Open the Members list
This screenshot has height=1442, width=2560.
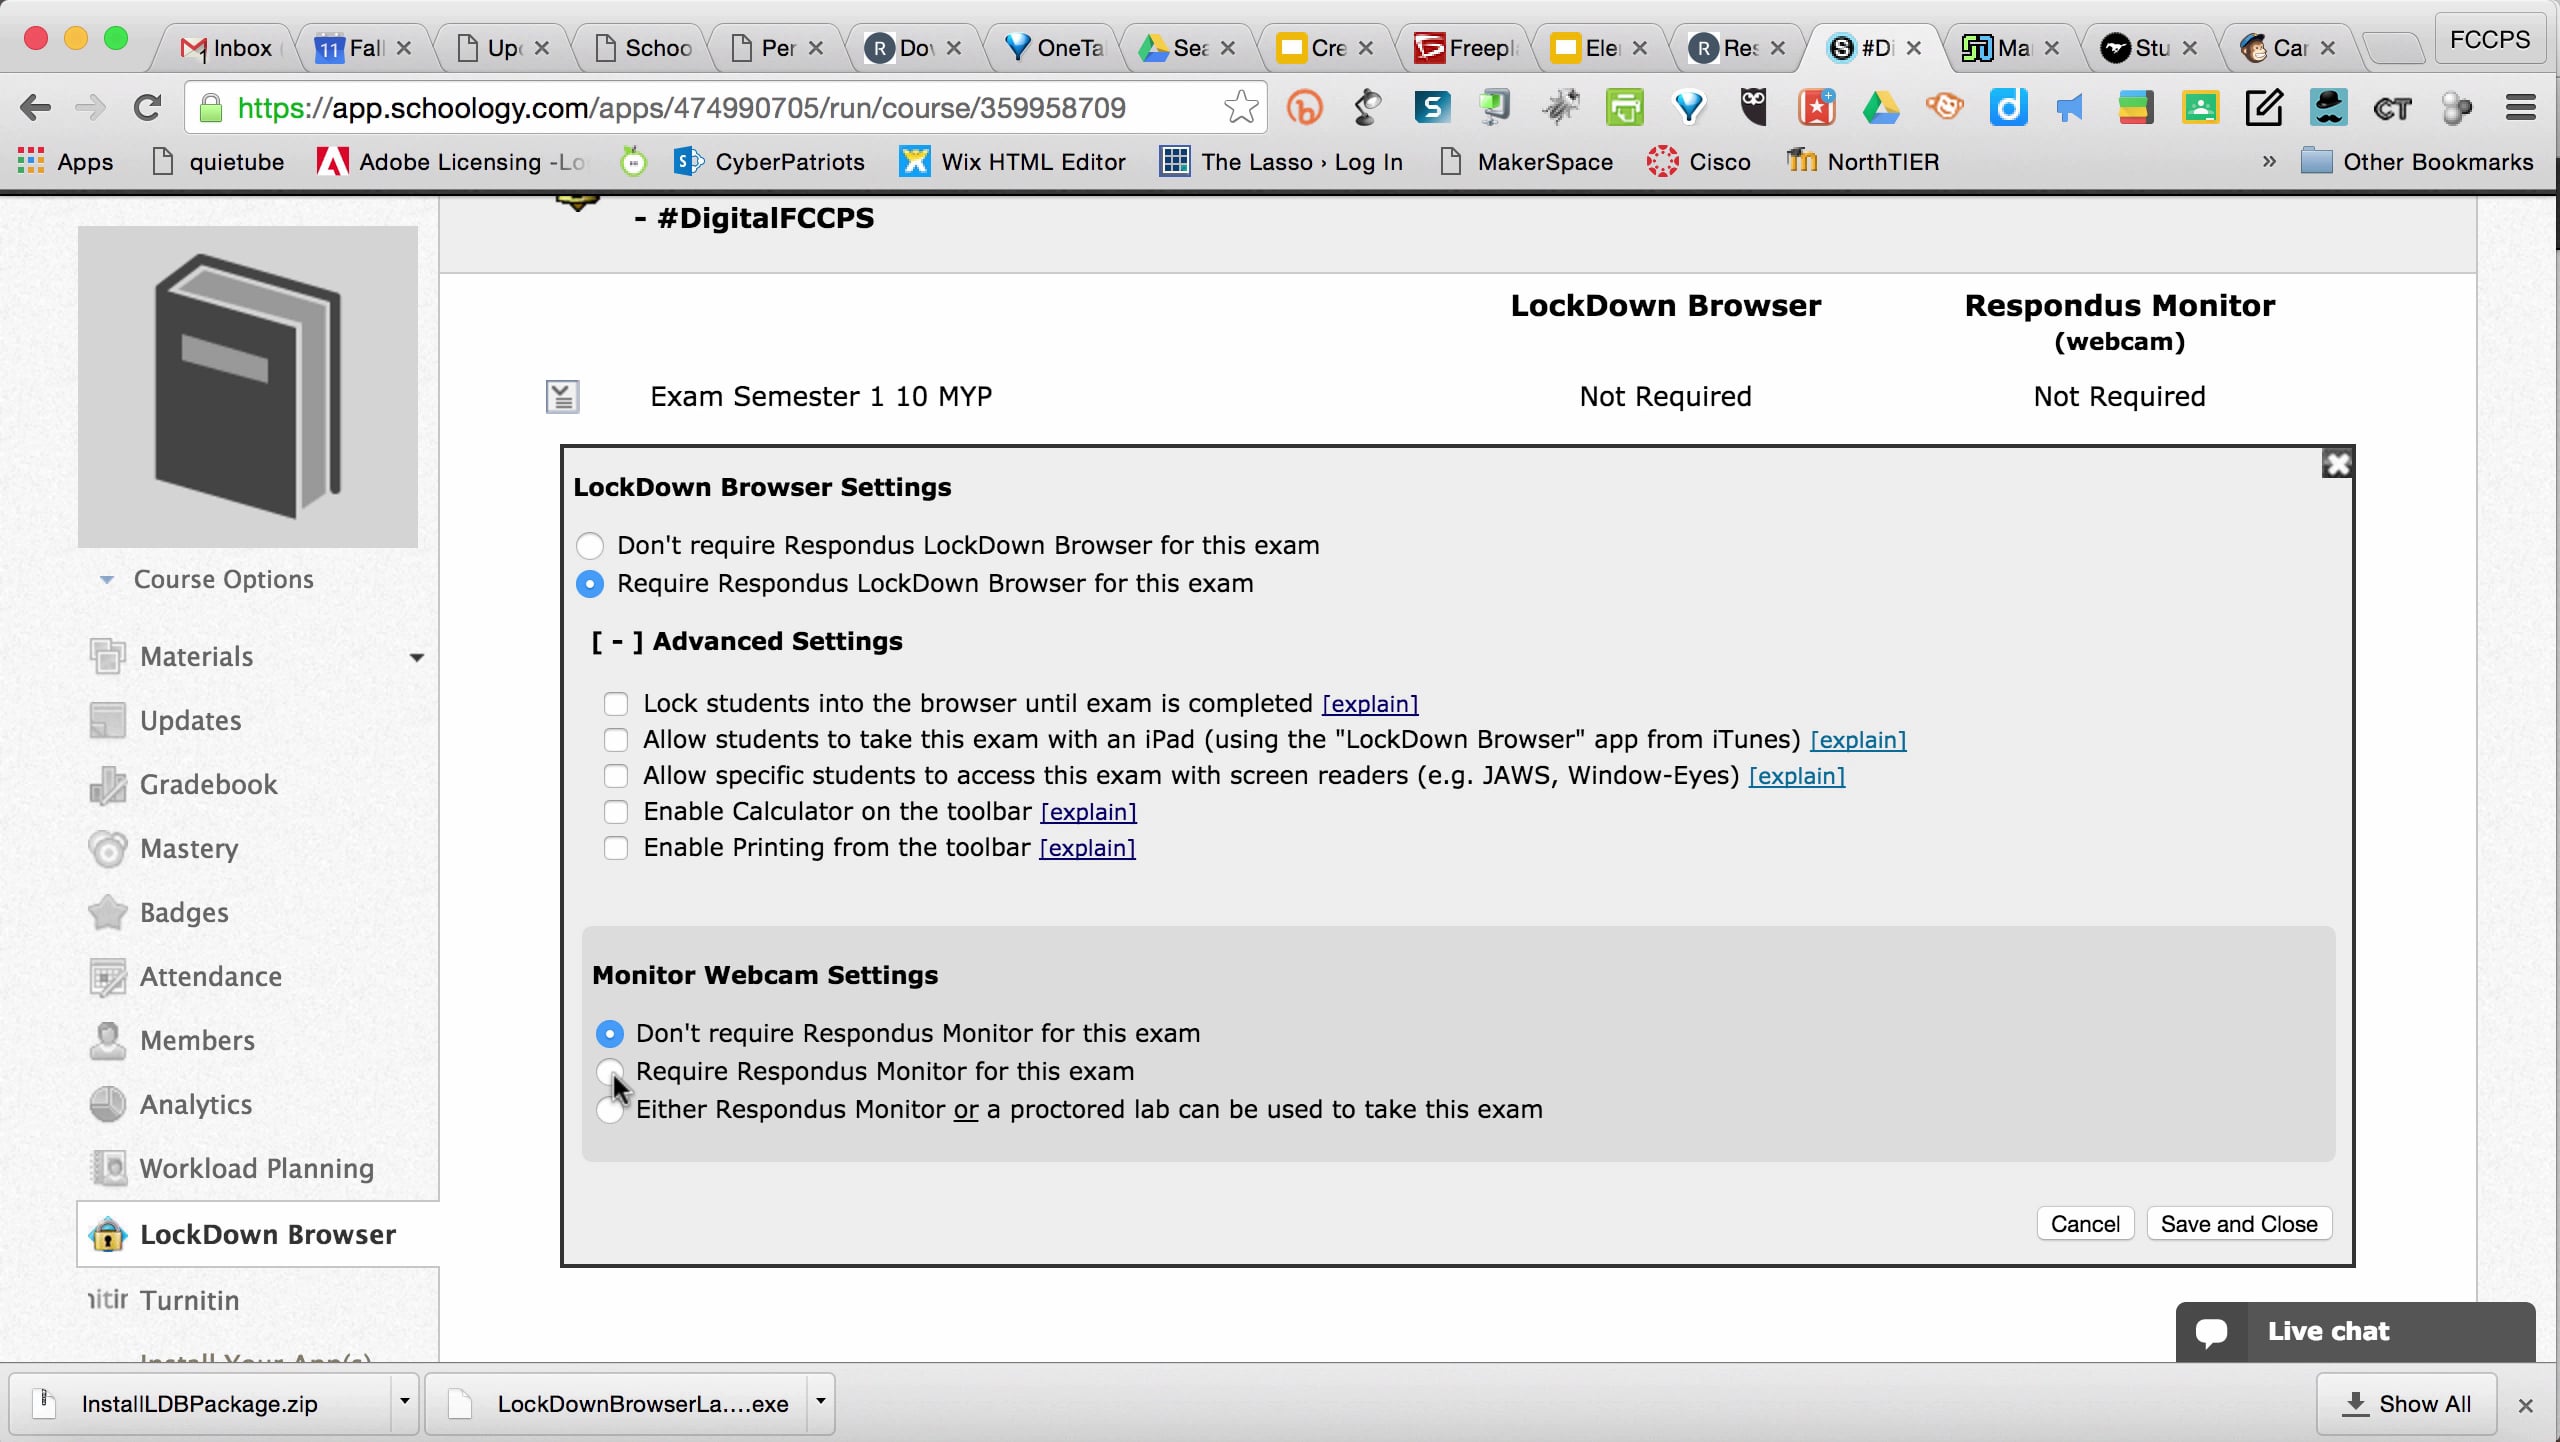[197, 1040]
